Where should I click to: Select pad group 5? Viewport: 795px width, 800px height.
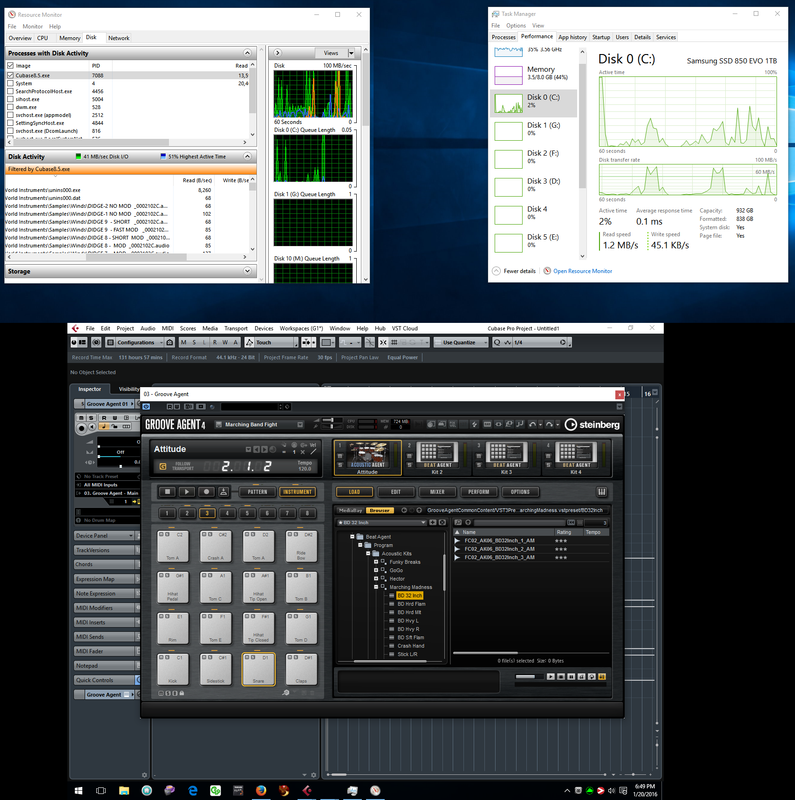pyautogui.click(x=247, y=513)
